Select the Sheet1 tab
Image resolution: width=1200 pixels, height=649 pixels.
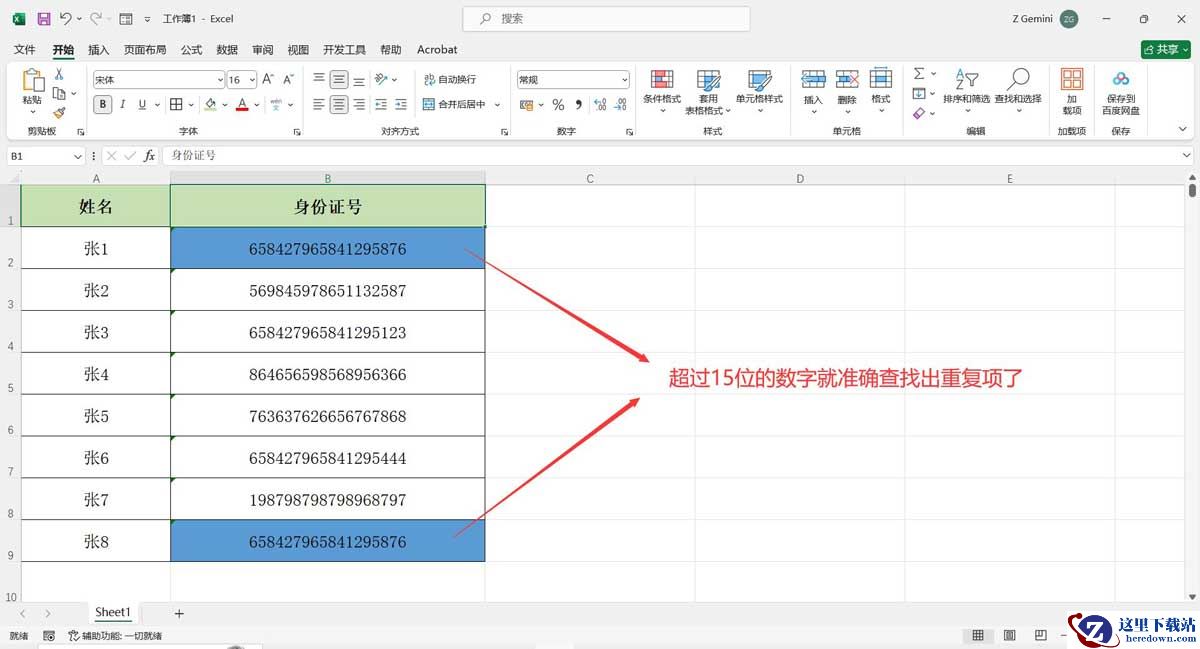tap(113, 612)
